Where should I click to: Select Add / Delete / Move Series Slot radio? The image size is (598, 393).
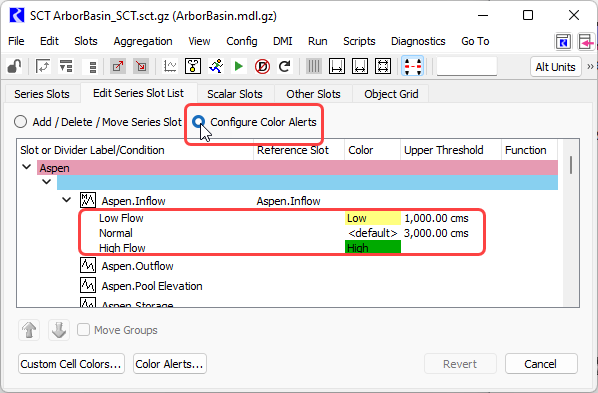20,122
